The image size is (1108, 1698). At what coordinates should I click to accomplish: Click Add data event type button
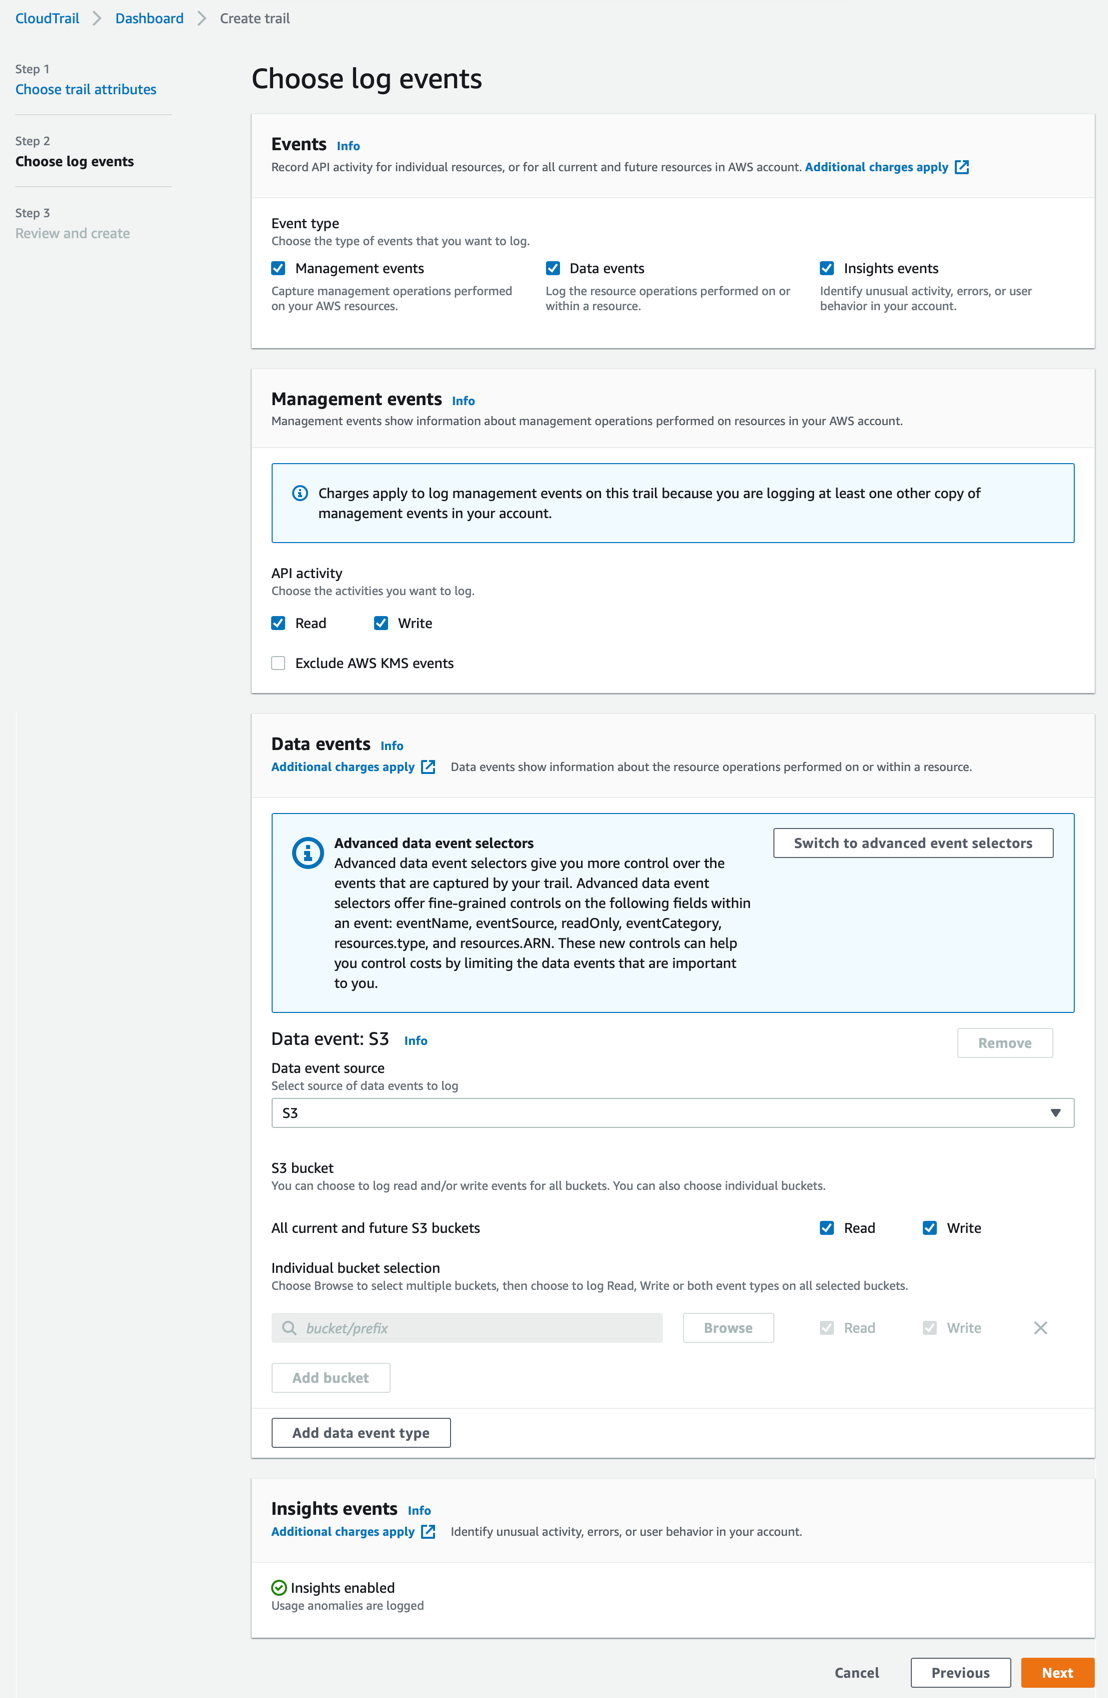(360, 1433)
